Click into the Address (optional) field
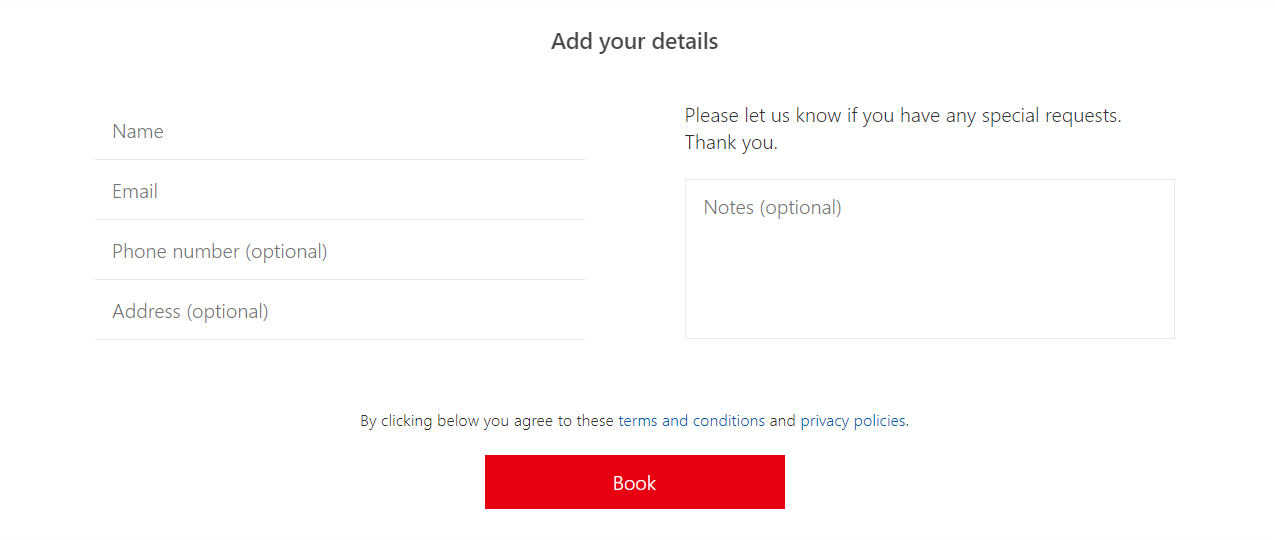 click(340, 311)
